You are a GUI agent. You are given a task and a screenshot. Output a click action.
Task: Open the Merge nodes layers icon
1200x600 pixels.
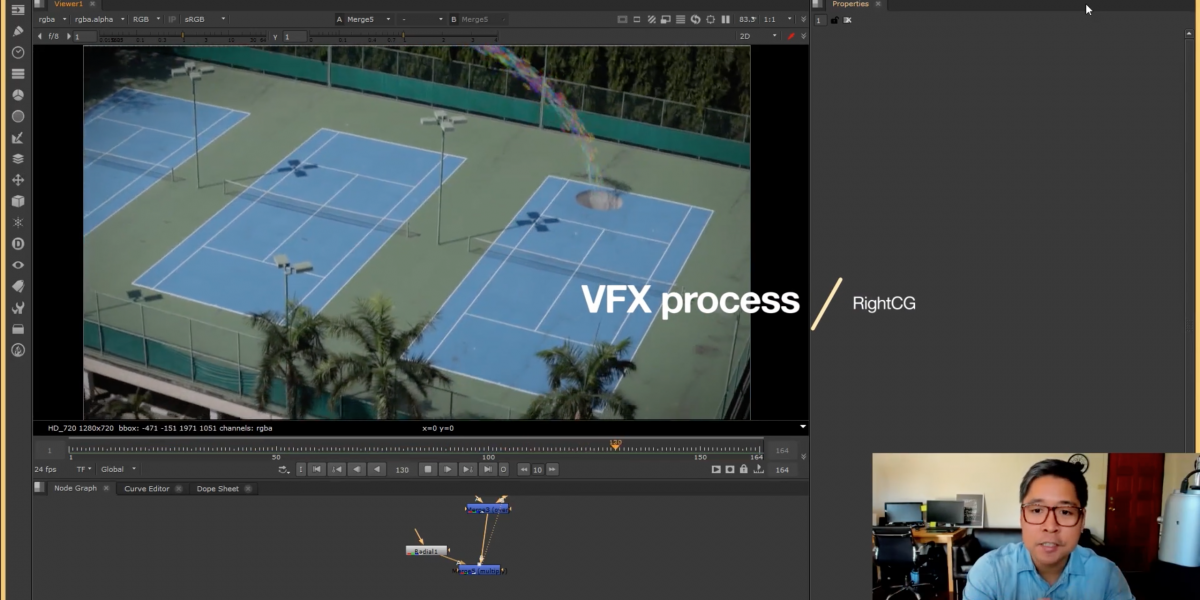tap(18, 159)
